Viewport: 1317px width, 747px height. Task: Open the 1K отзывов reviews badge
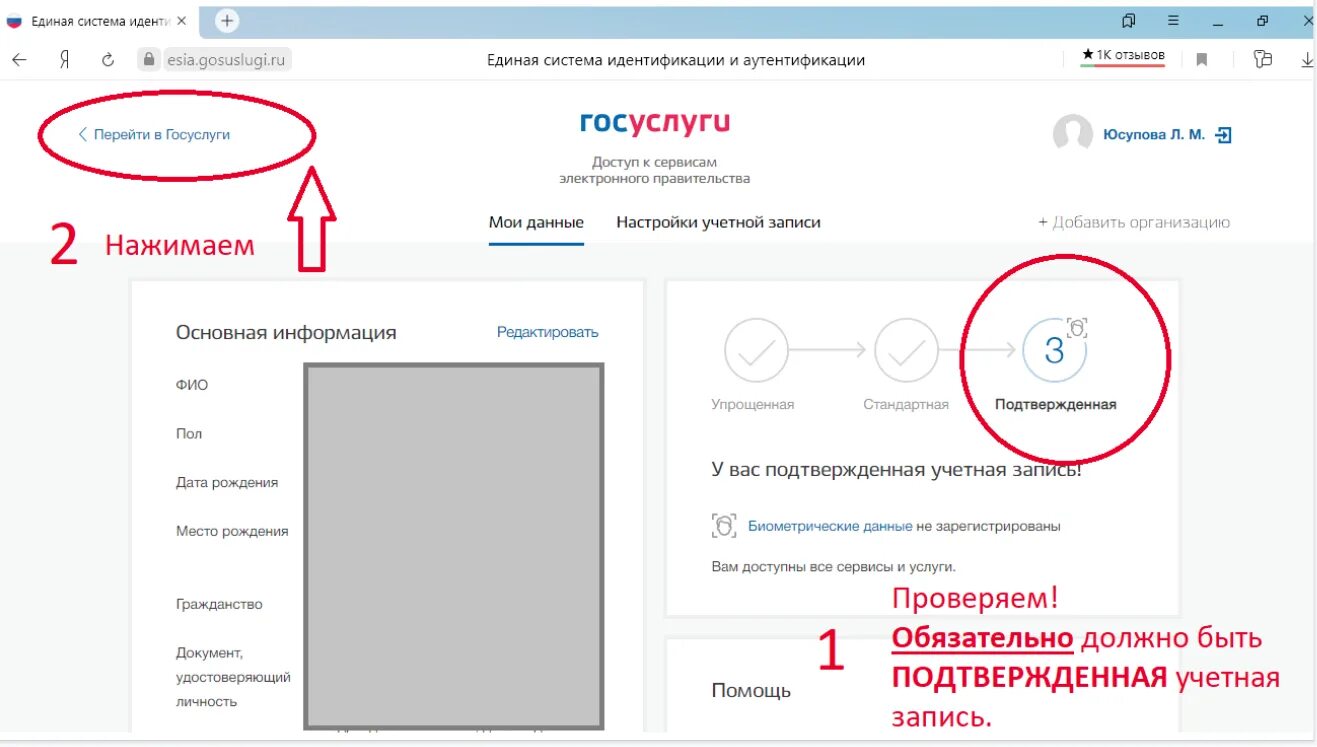tap(1123, 56)
